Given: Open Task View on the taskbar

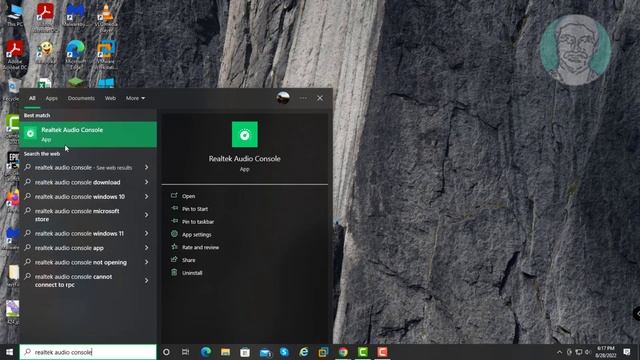Looking at the screenshot, I should pyautogui.click(x=185, y=352).
